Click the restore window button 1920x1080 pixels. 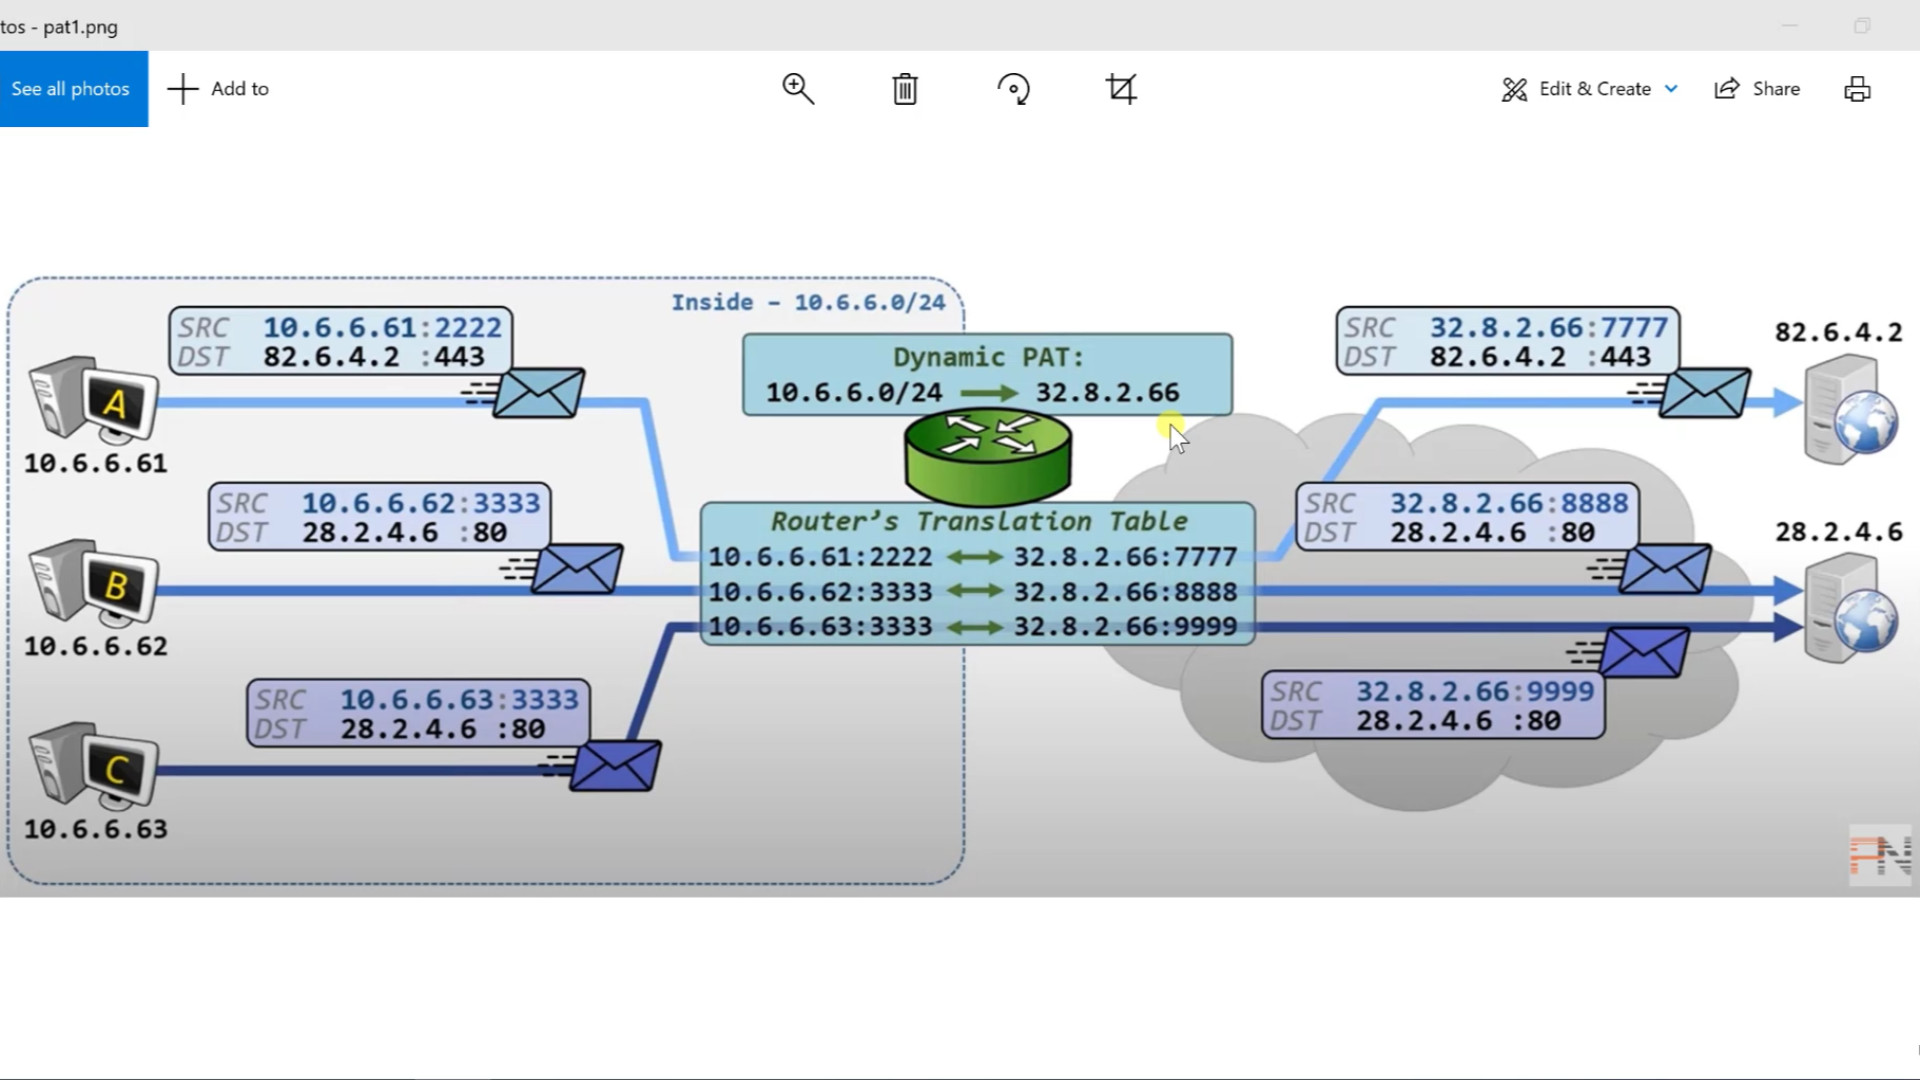pos(1862,25)
